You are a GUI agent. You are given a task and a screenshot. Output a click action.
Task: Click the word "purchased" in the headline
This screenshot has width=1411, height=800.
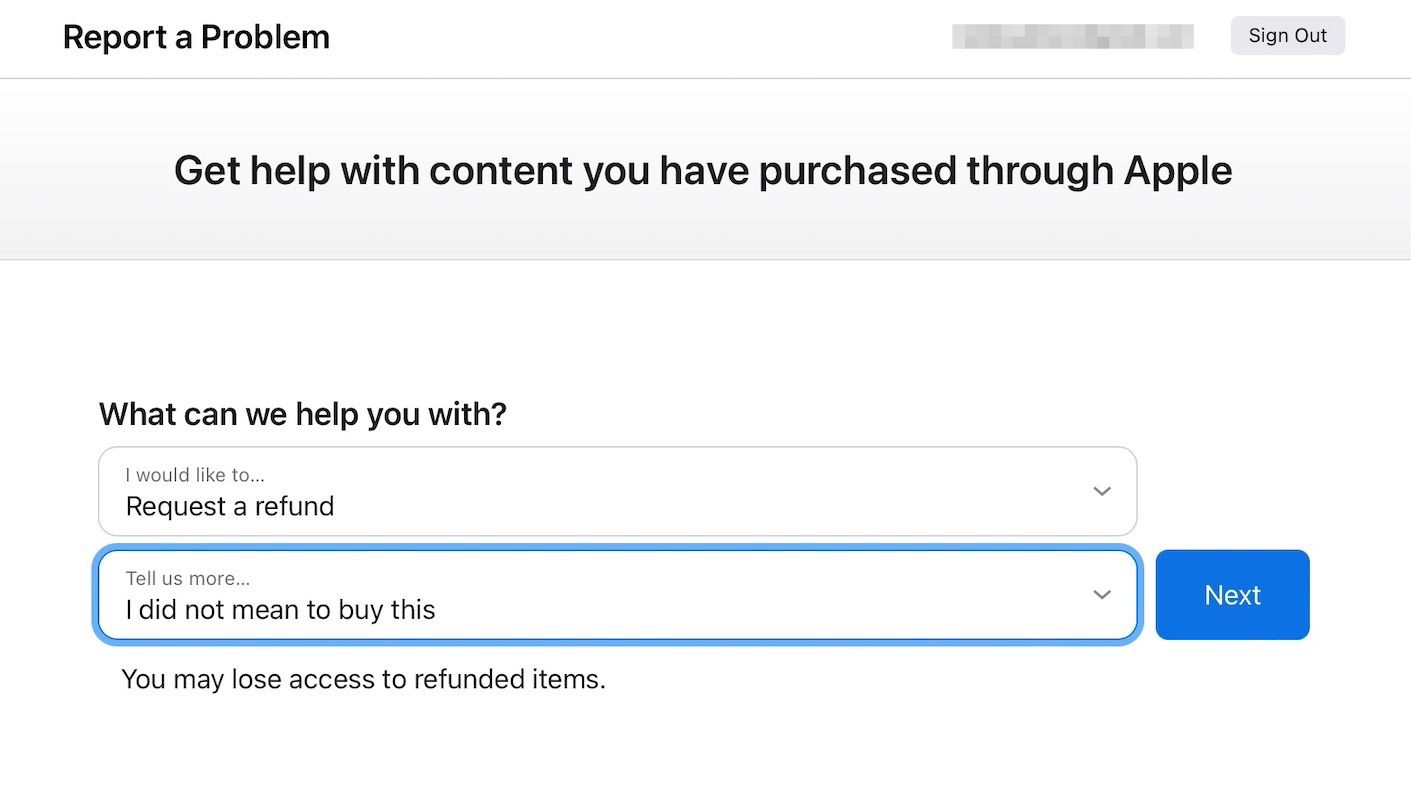point(856,170)
